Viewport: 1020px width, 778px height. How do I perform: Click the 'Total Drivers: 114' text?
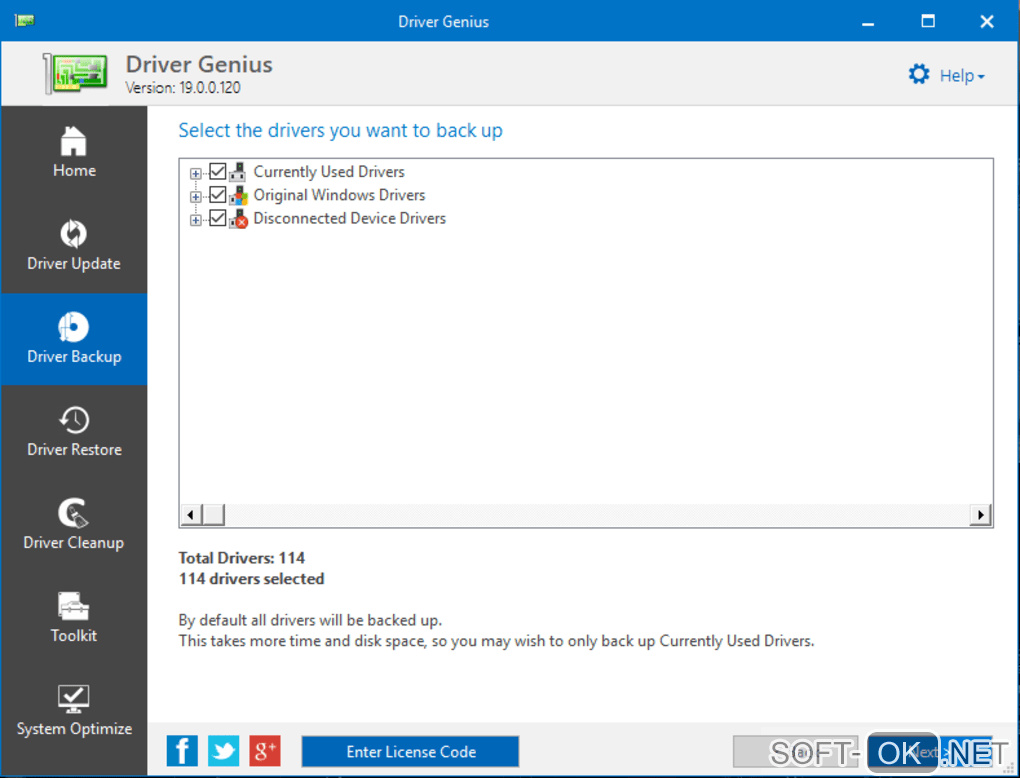242,558
